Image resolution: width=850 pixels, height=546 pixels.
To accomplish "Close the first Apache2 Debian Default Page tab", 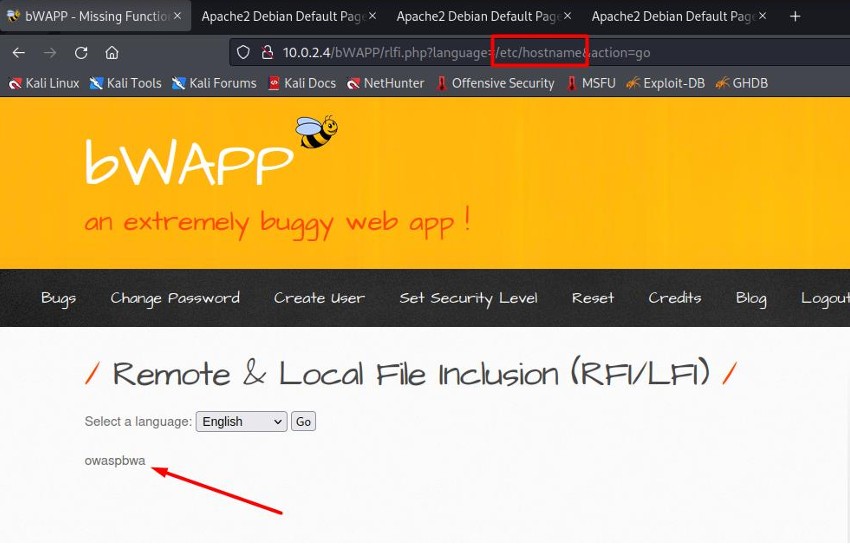I will [x=372, y=16].
